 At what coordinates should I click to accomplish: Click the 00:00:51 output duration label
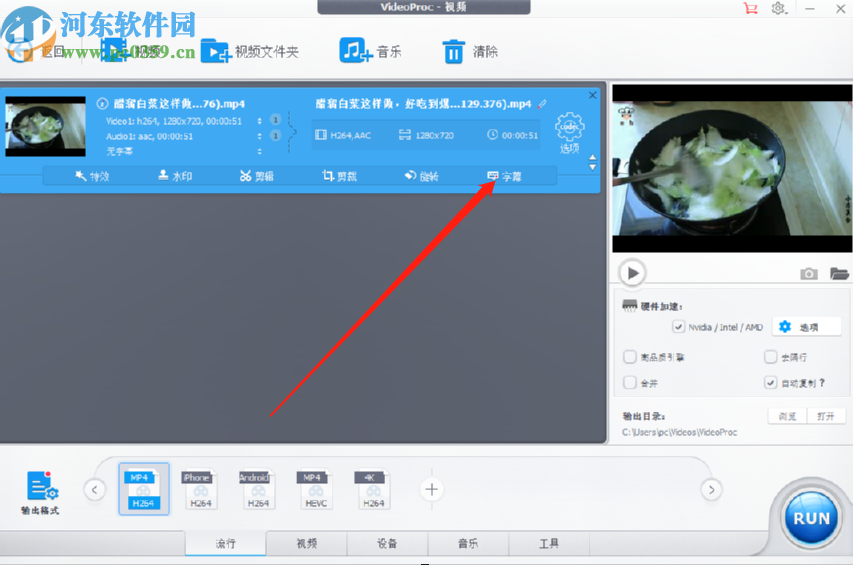(512, 135)
